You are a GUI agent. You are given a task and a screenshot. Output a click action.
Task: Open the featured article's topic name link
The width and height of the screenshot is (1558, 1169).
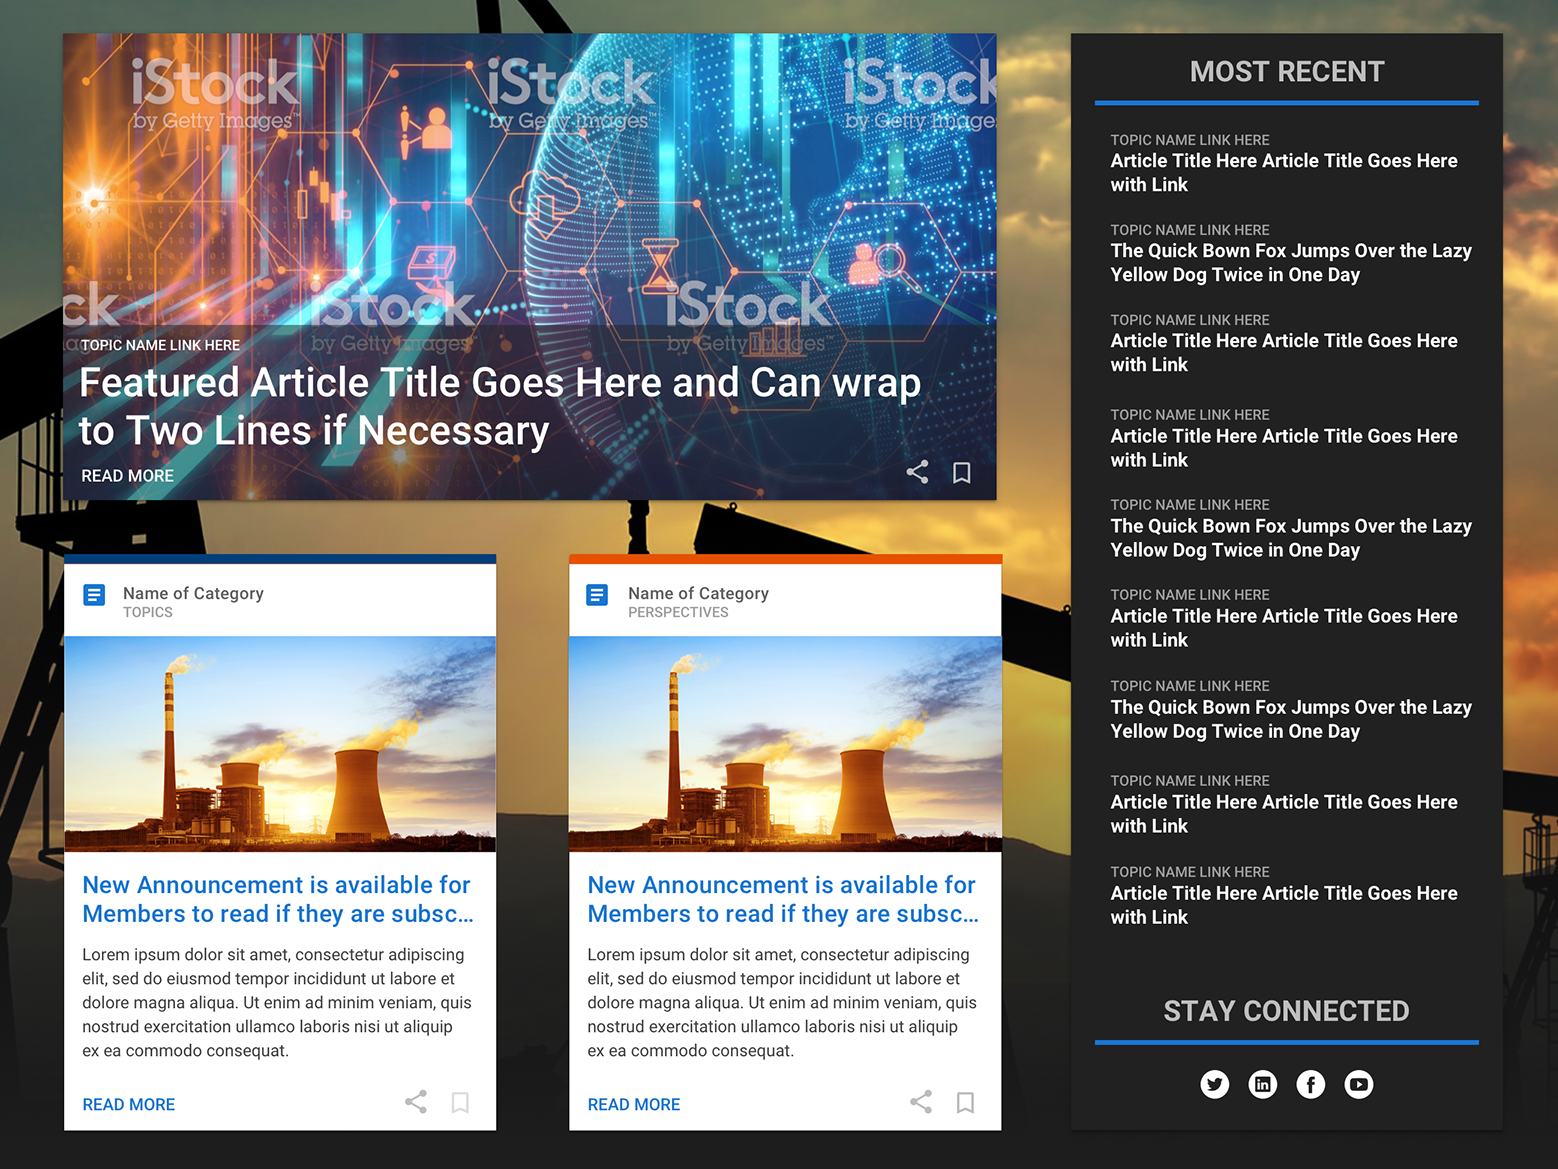coord(160,345)
